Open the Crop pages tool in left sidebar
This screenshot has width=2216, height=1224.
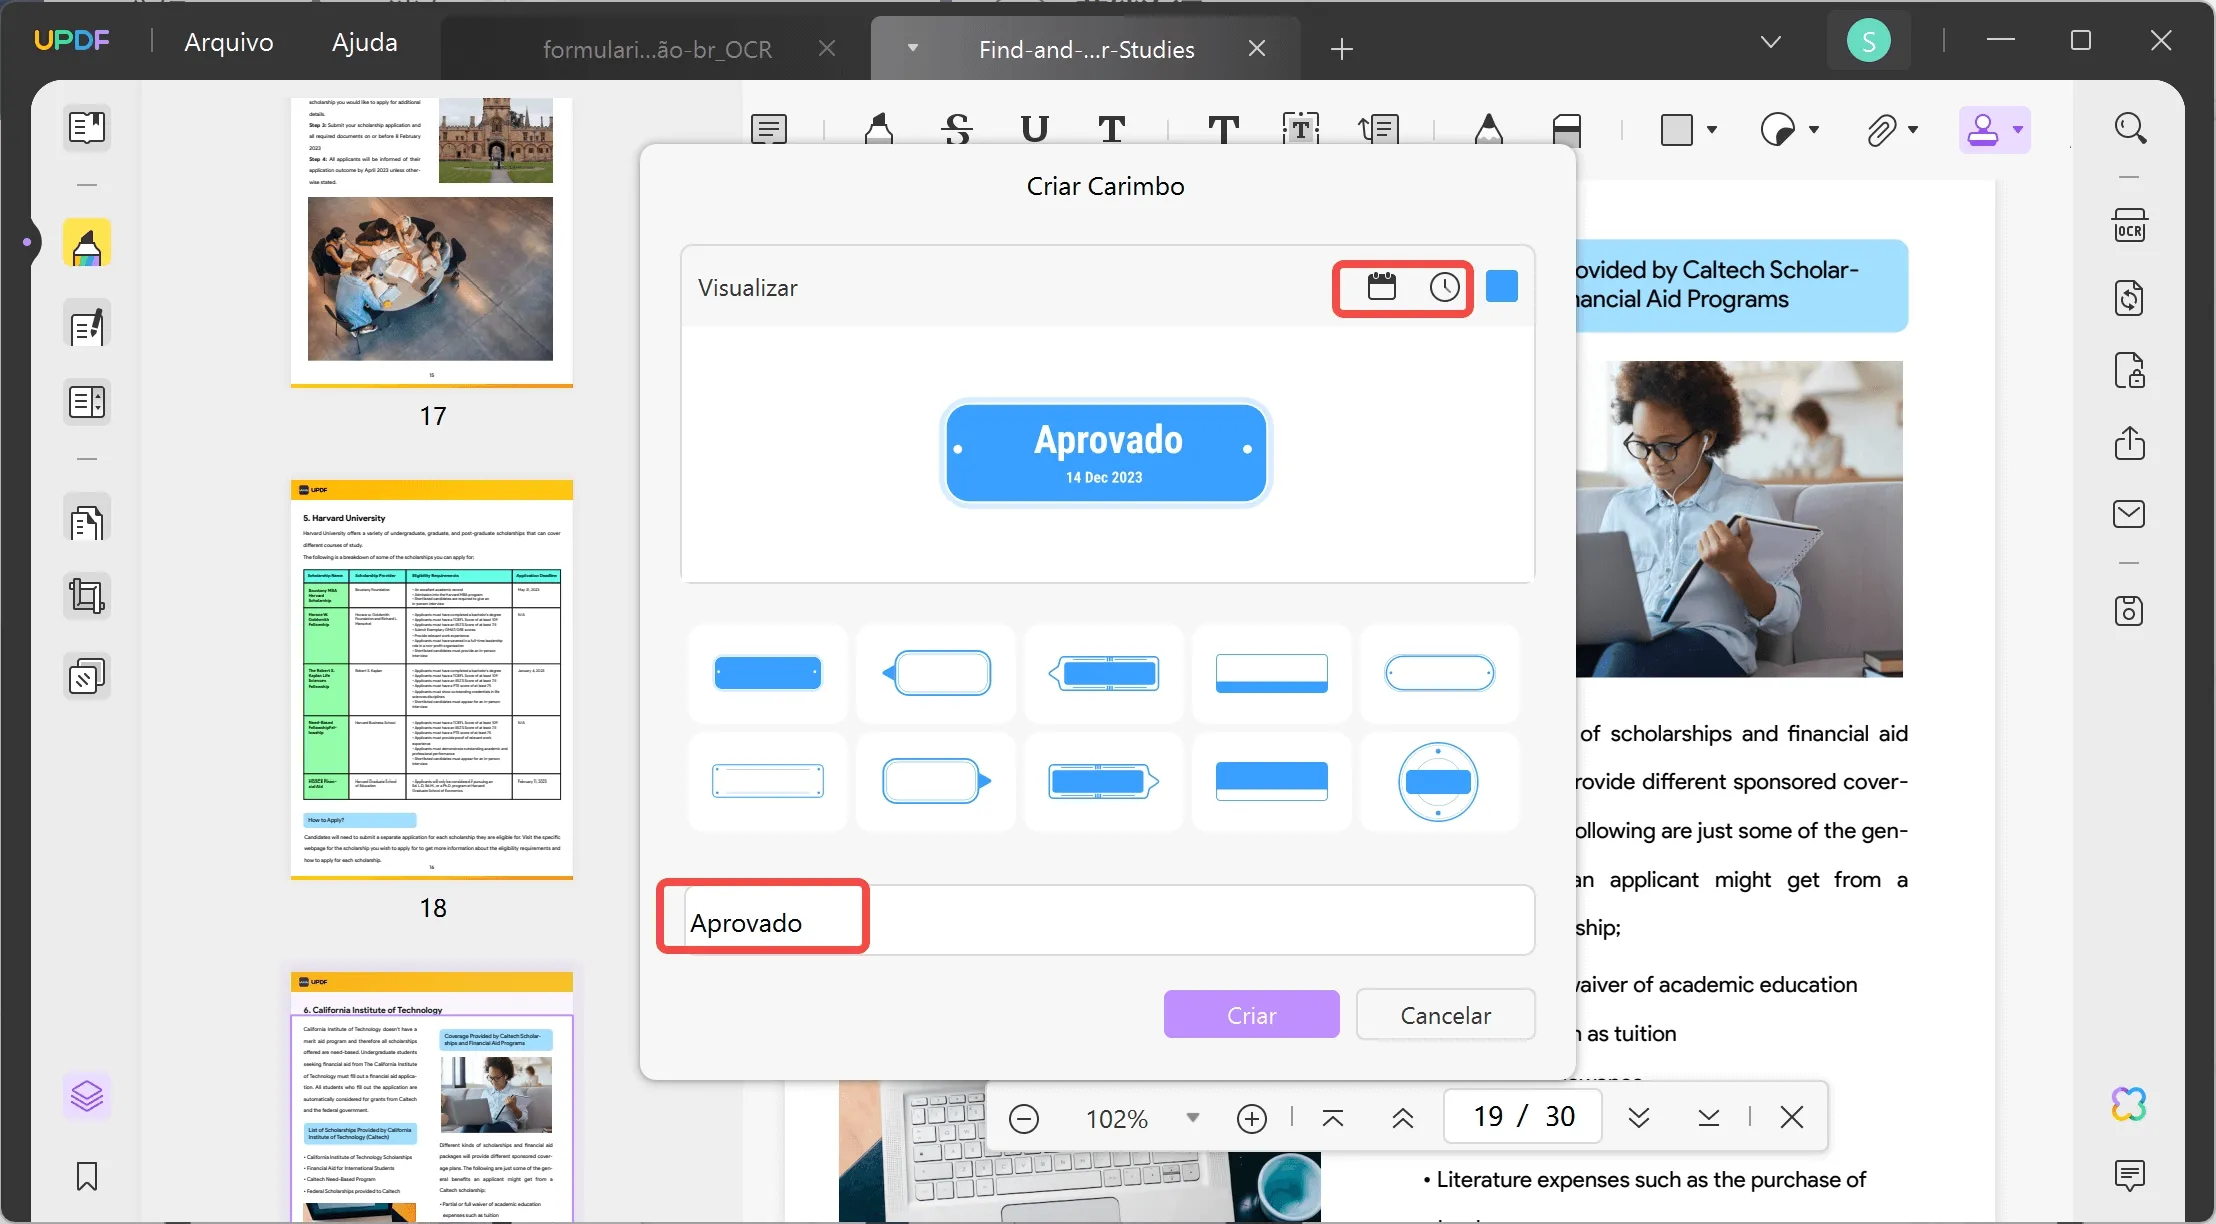87,596
